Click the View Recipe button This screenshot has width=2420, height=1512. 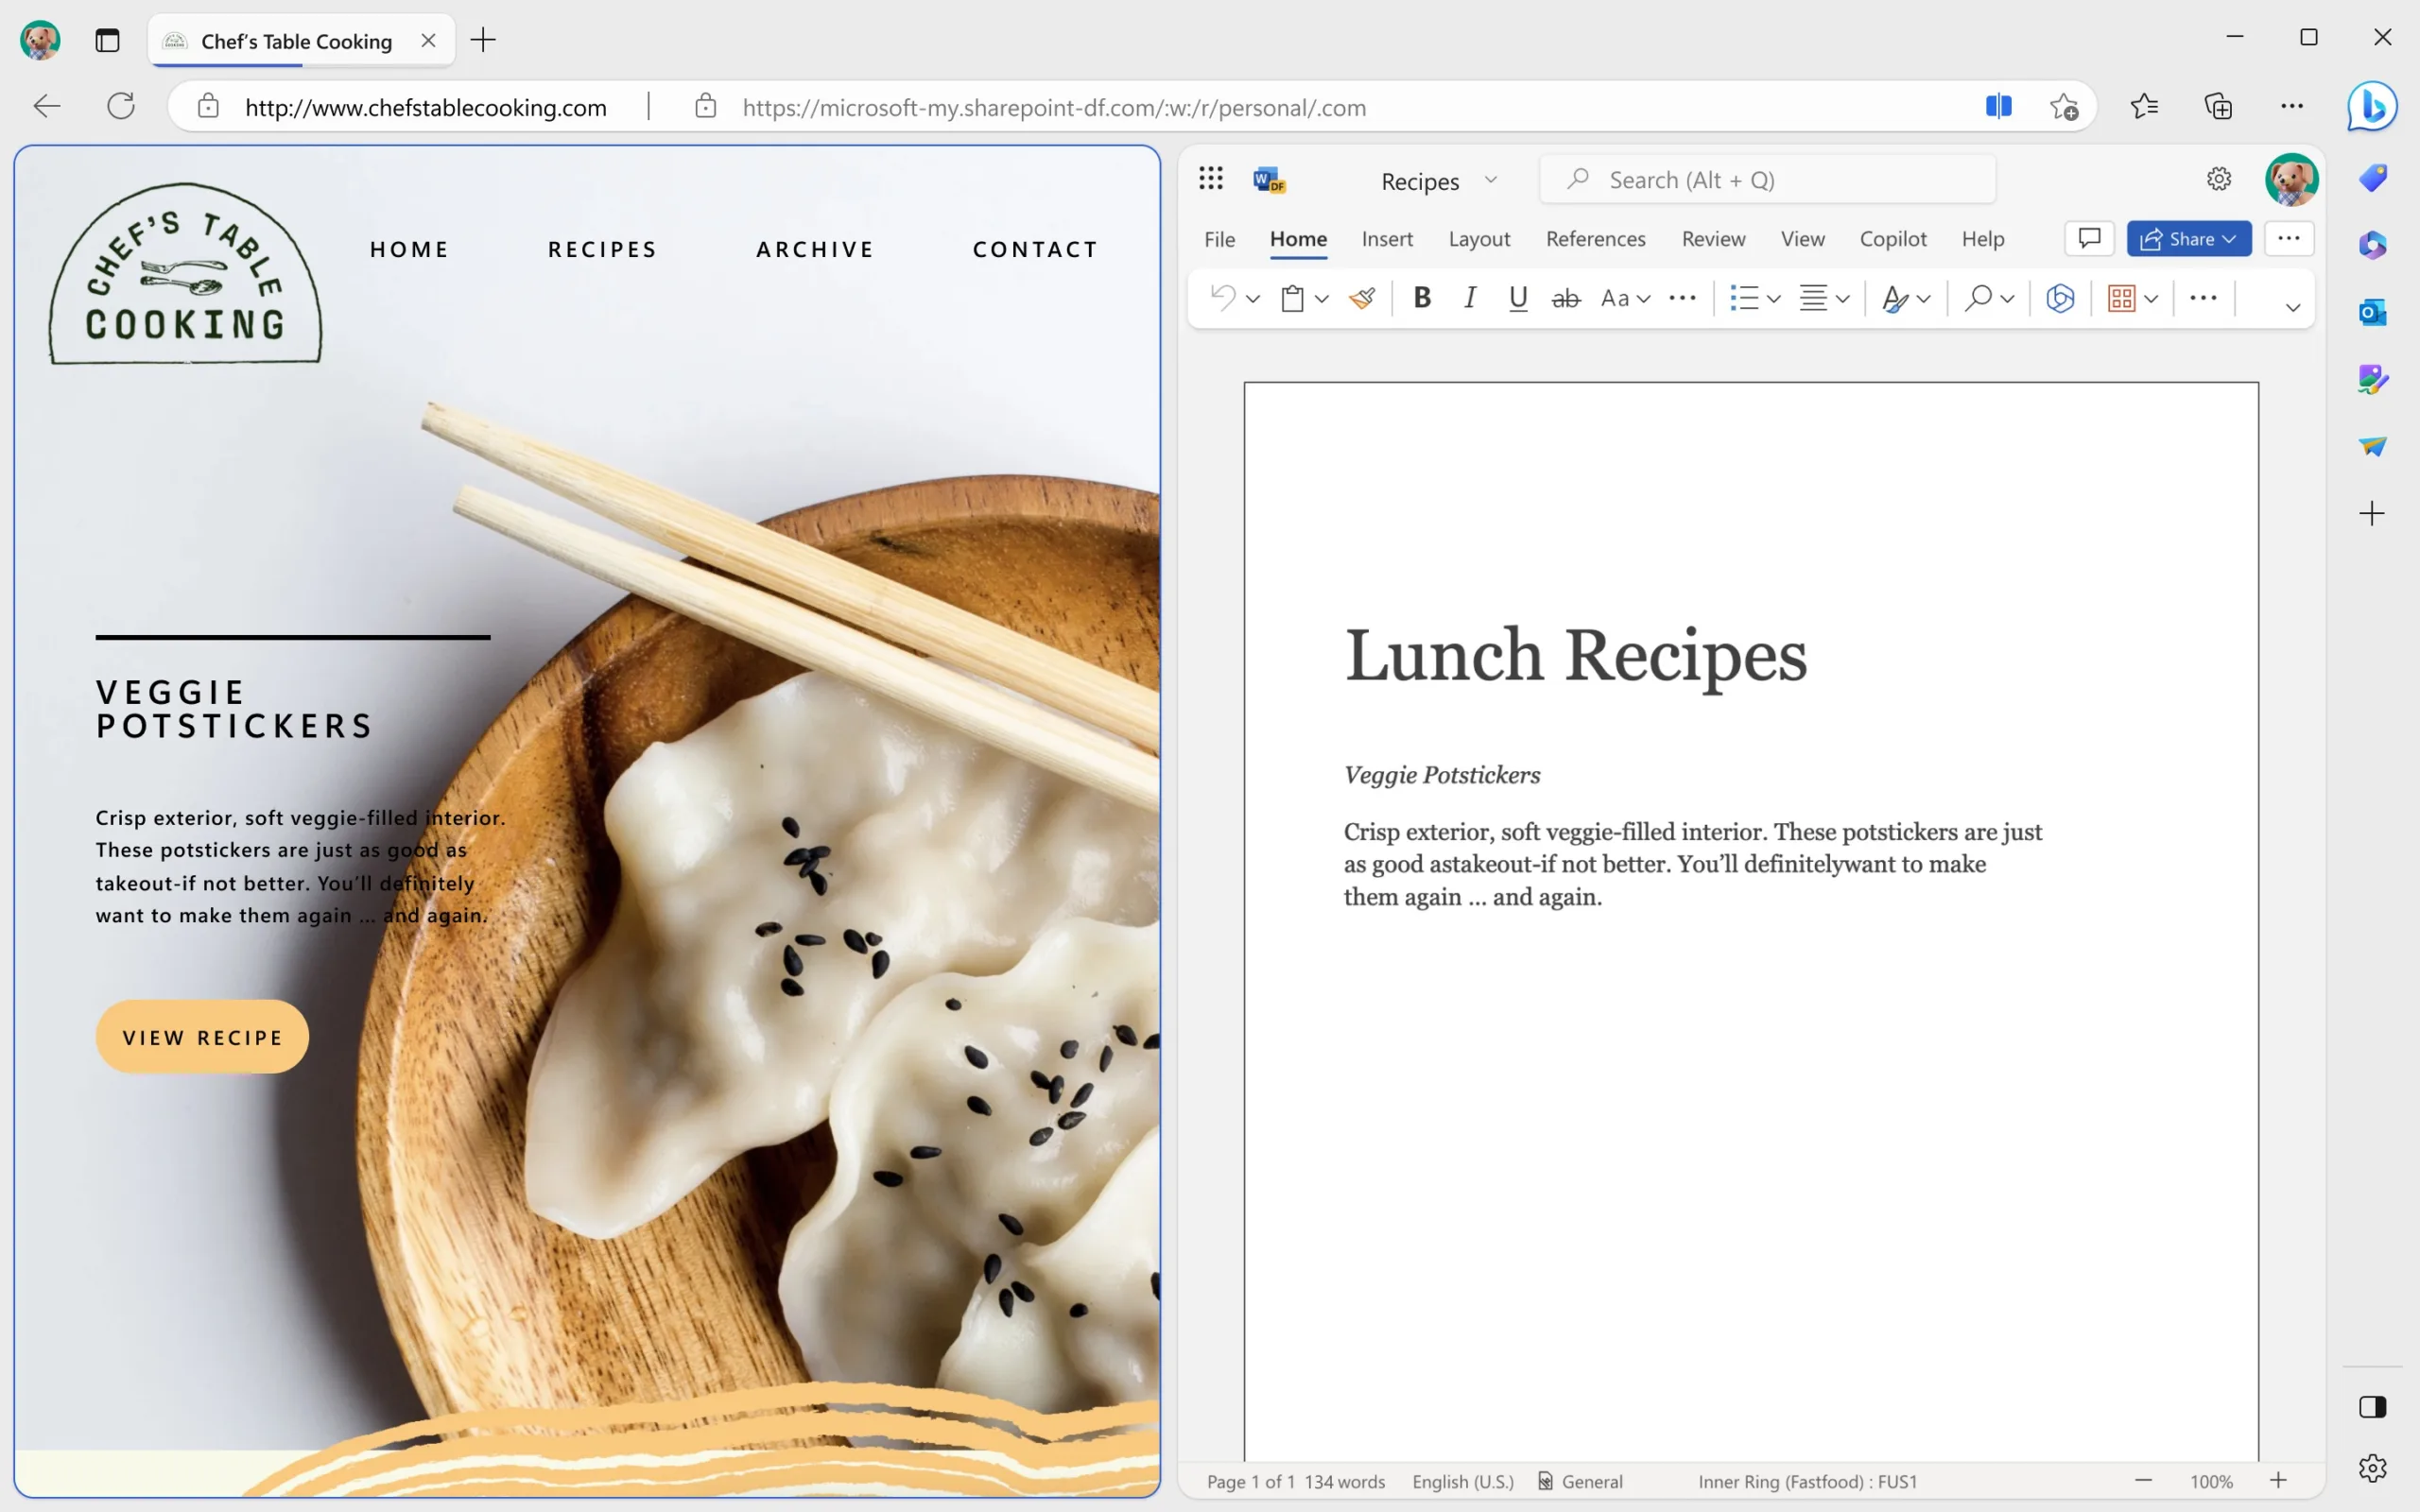[x=202, y=1037]
